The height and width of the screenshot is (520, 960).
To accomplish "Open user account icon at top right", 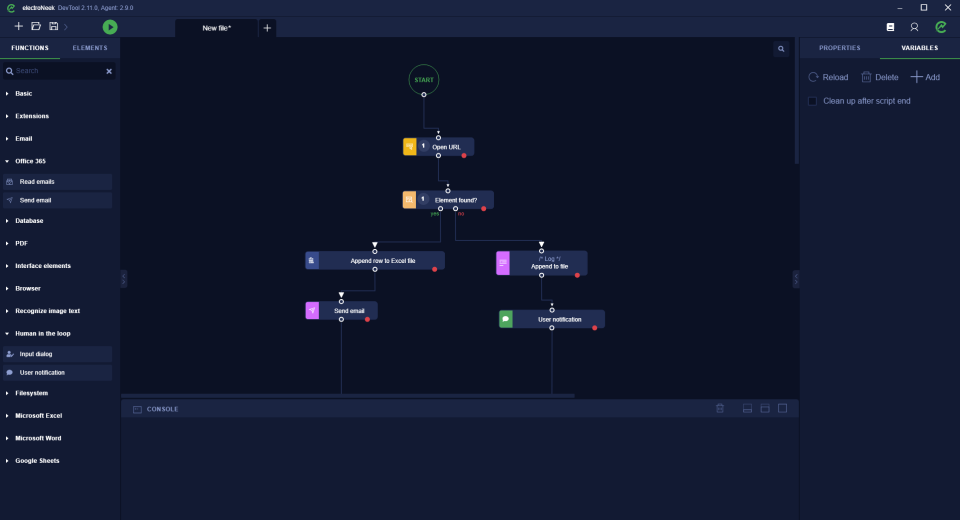I will coord(914,27).
